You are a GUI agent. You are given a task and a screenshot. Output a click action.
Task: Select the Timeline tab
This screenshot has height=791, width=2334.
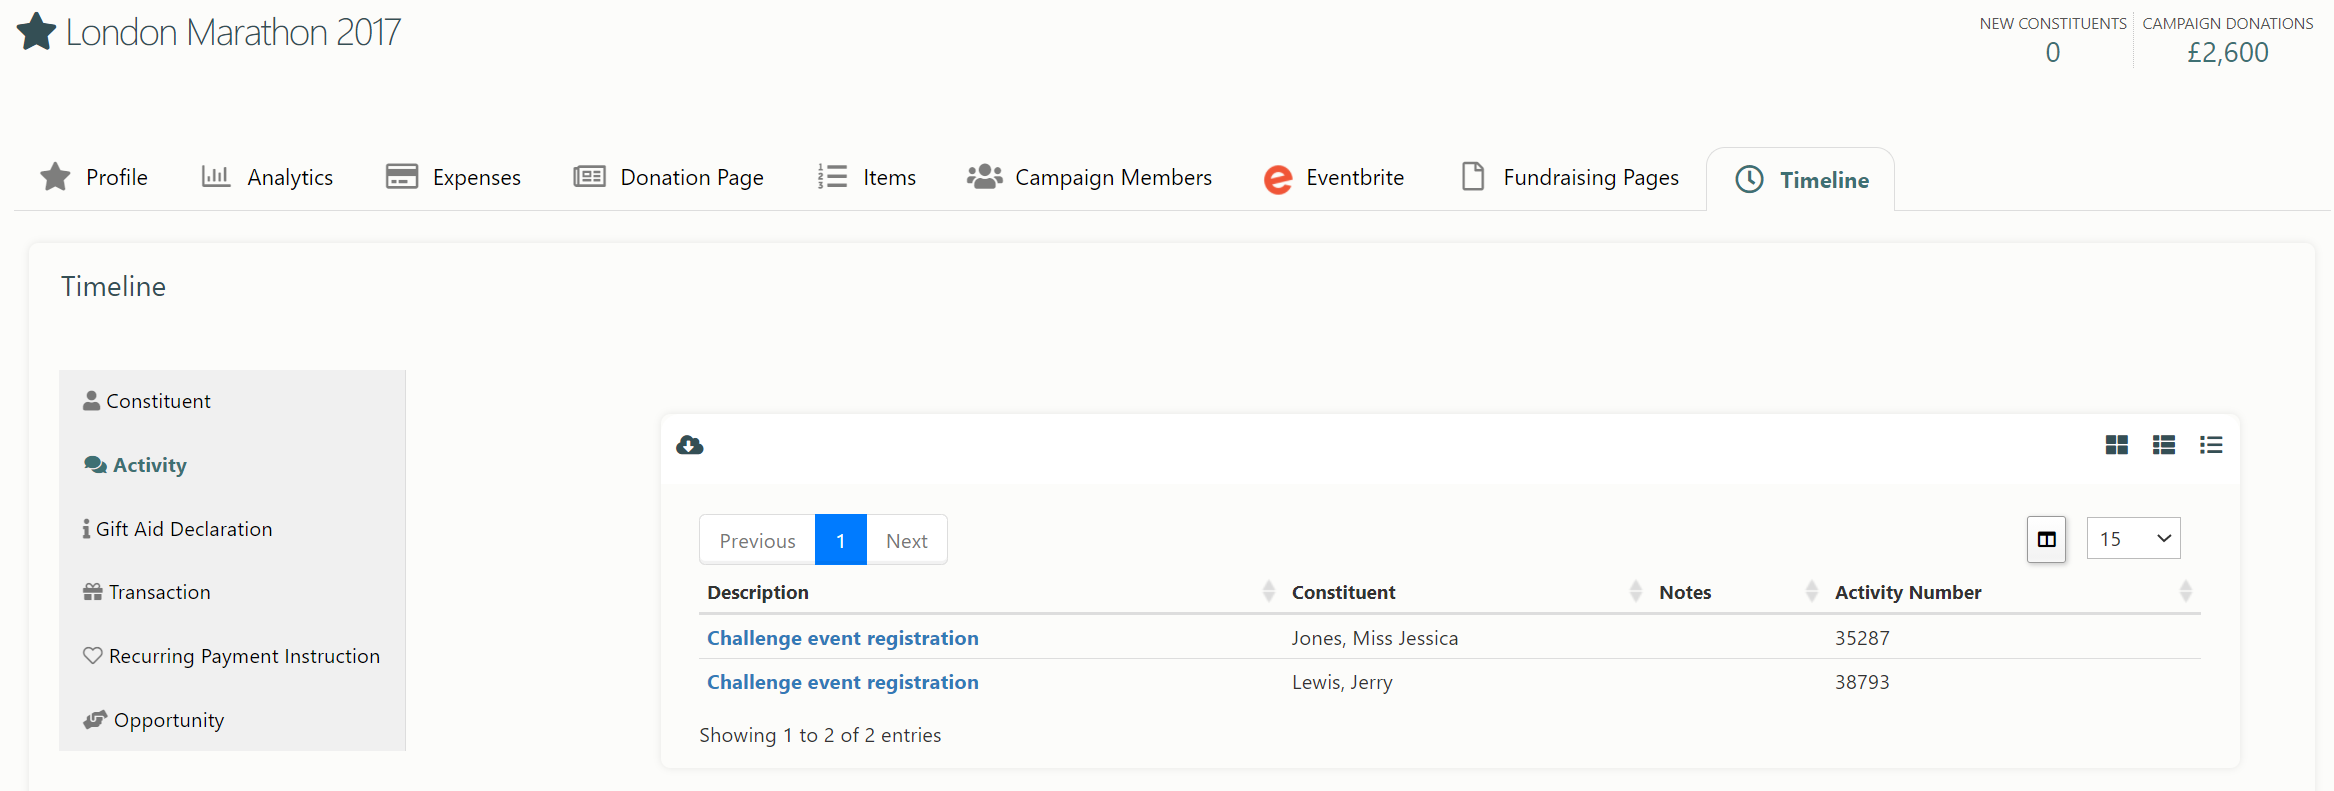click(1800, 180)
